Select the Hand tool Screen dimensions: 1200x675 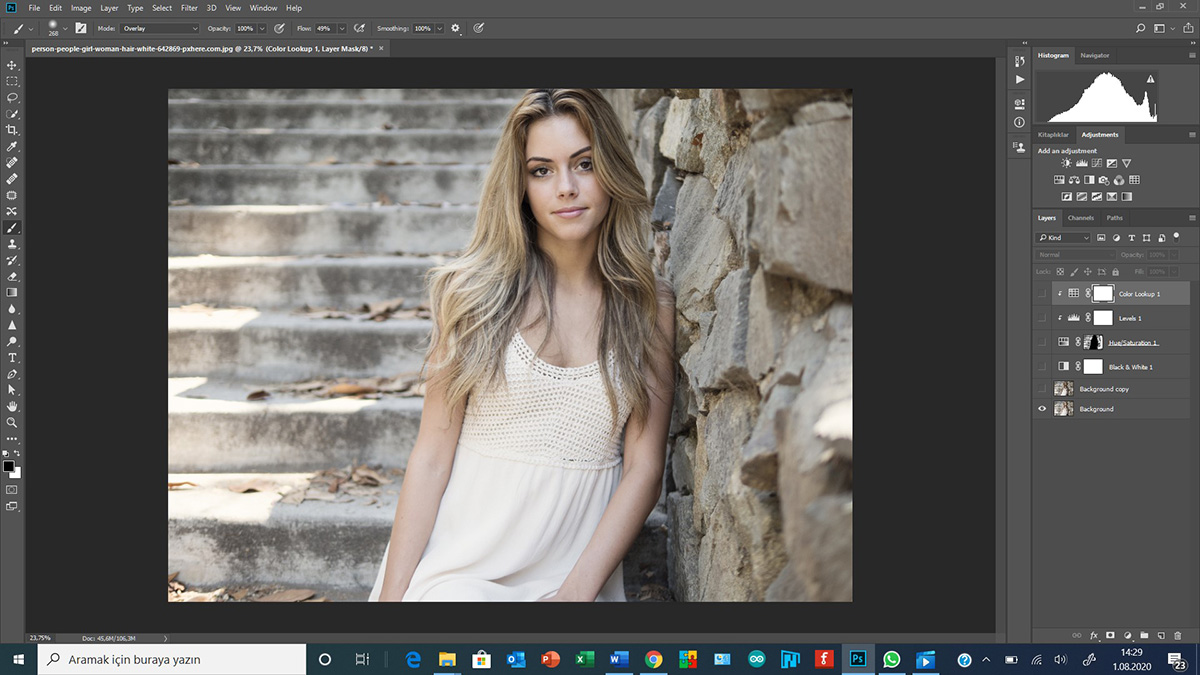[12, 406]
